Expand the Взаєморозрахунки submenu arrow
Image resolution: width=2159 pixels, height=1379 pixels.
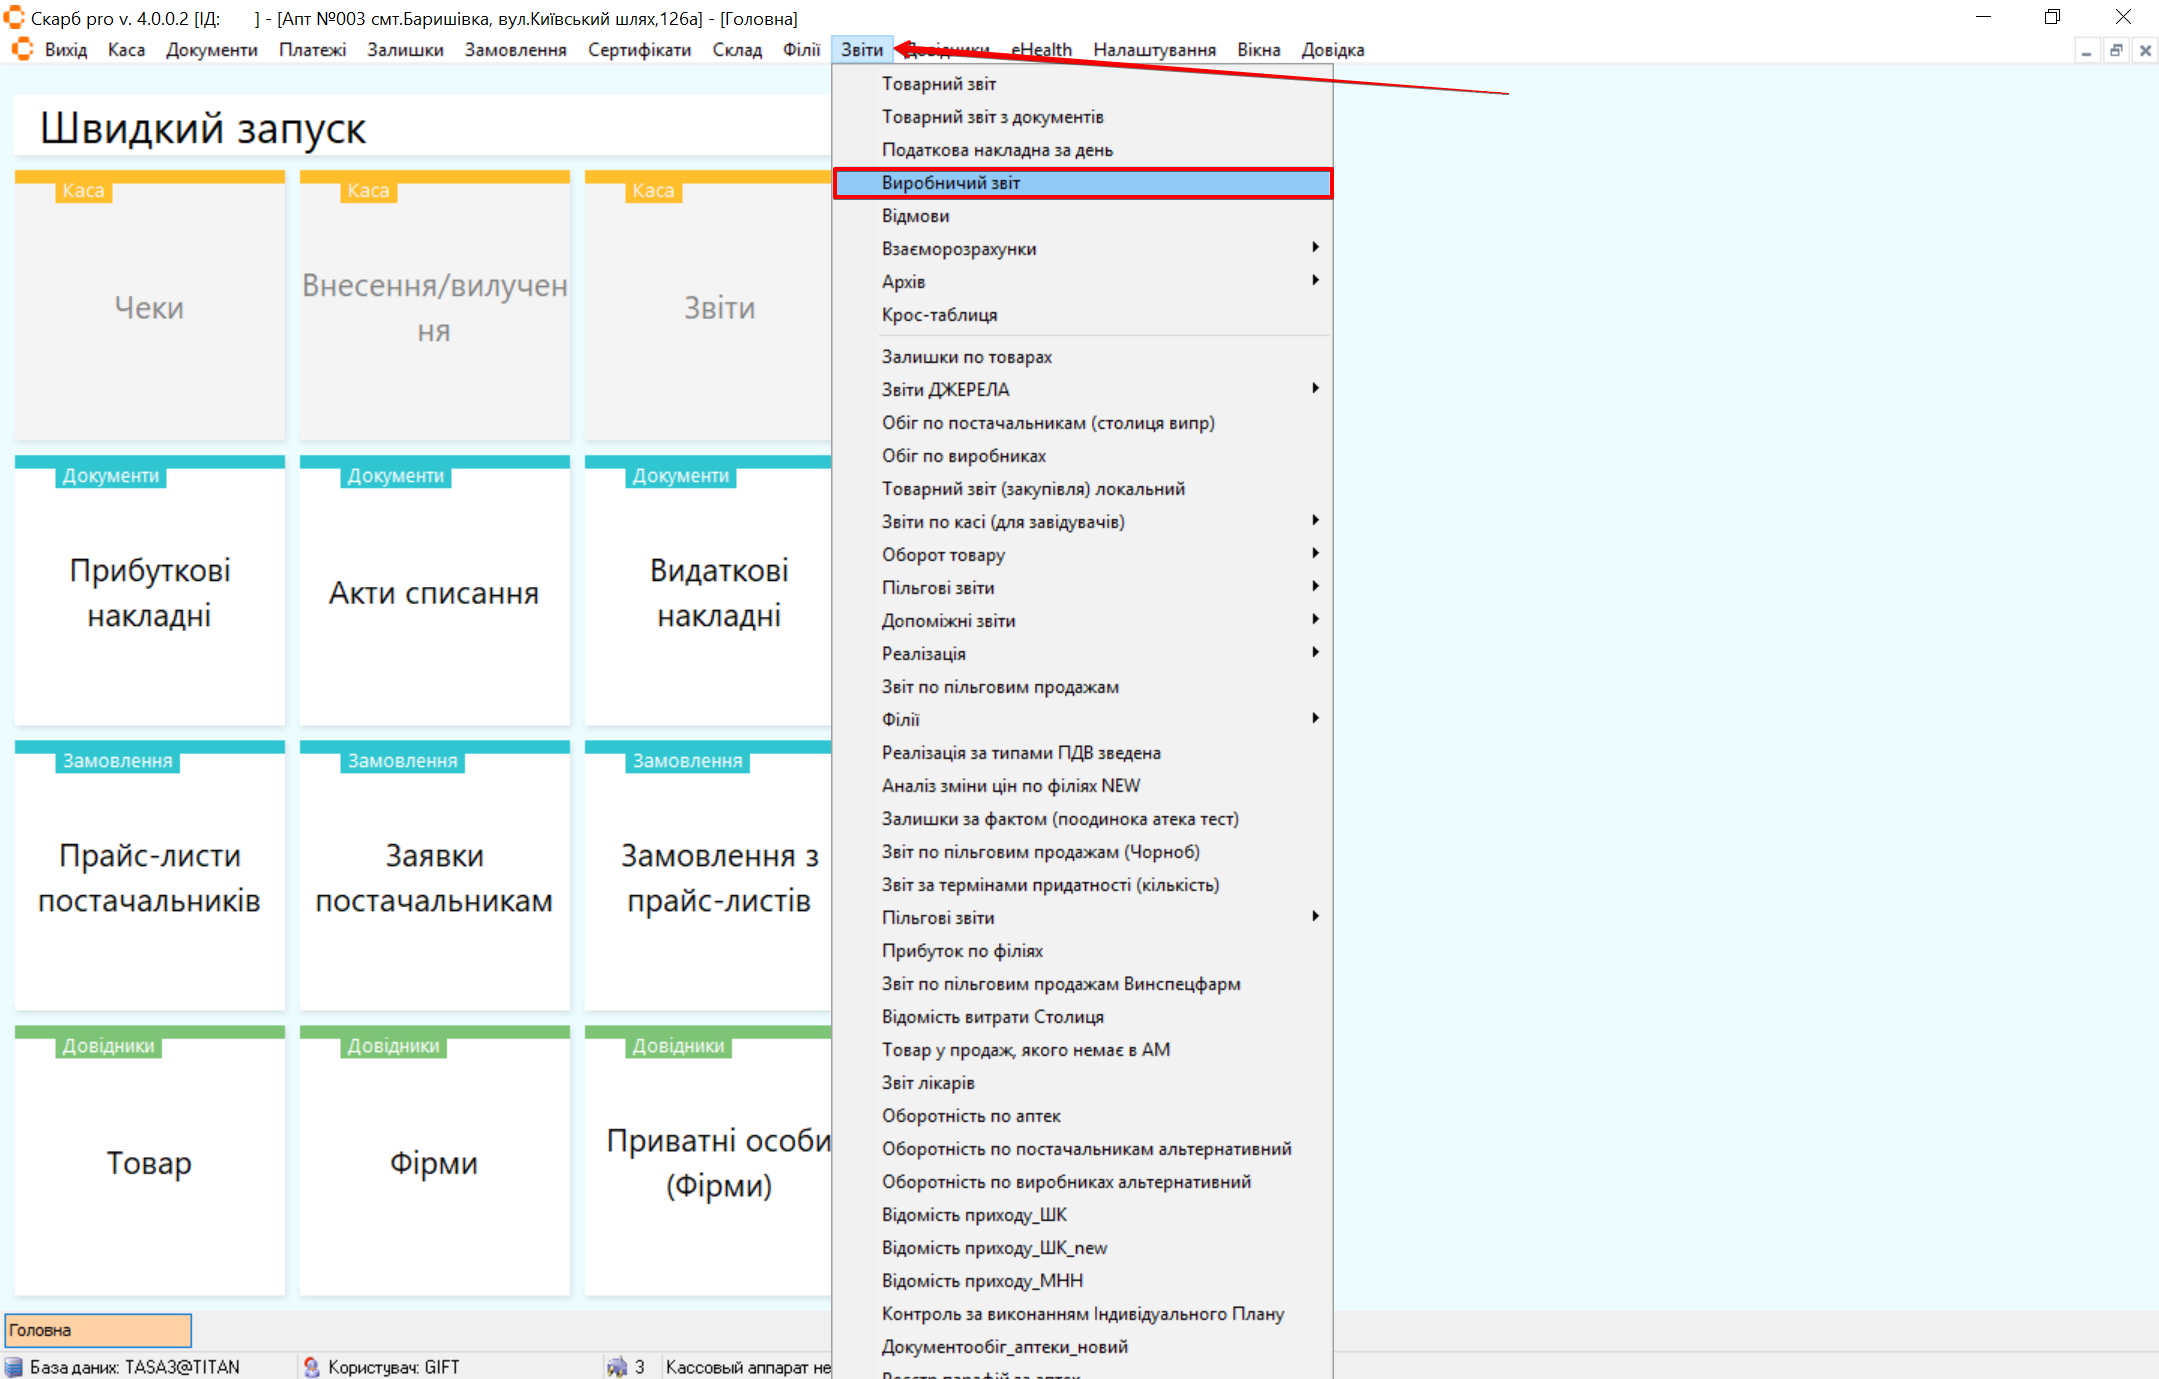[x=1315, y=248]
